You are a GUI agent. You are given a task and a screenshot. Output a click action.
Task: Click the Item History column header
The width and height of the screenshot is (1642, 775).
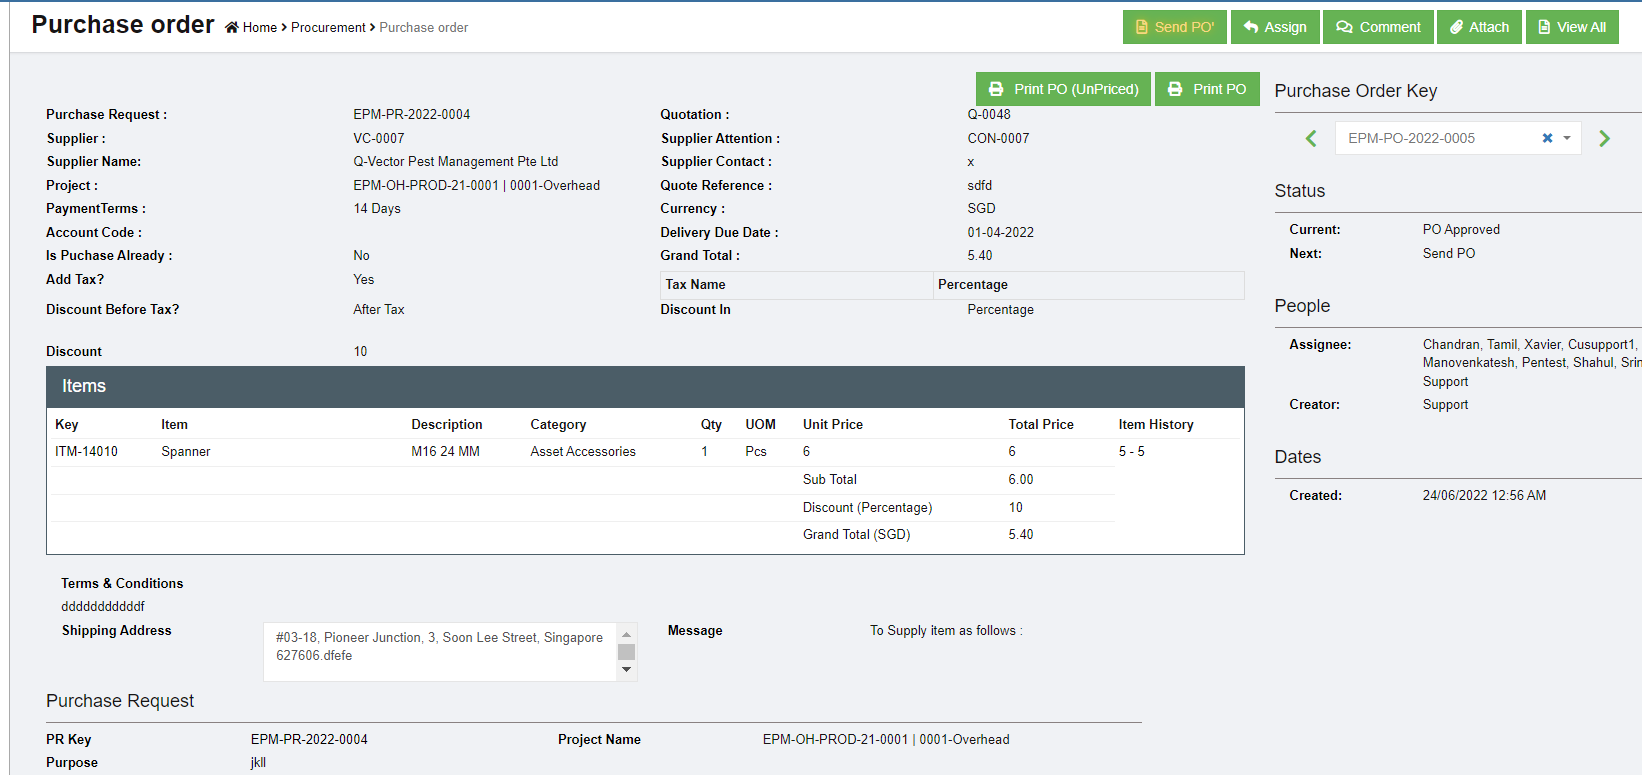(1155, 424)
